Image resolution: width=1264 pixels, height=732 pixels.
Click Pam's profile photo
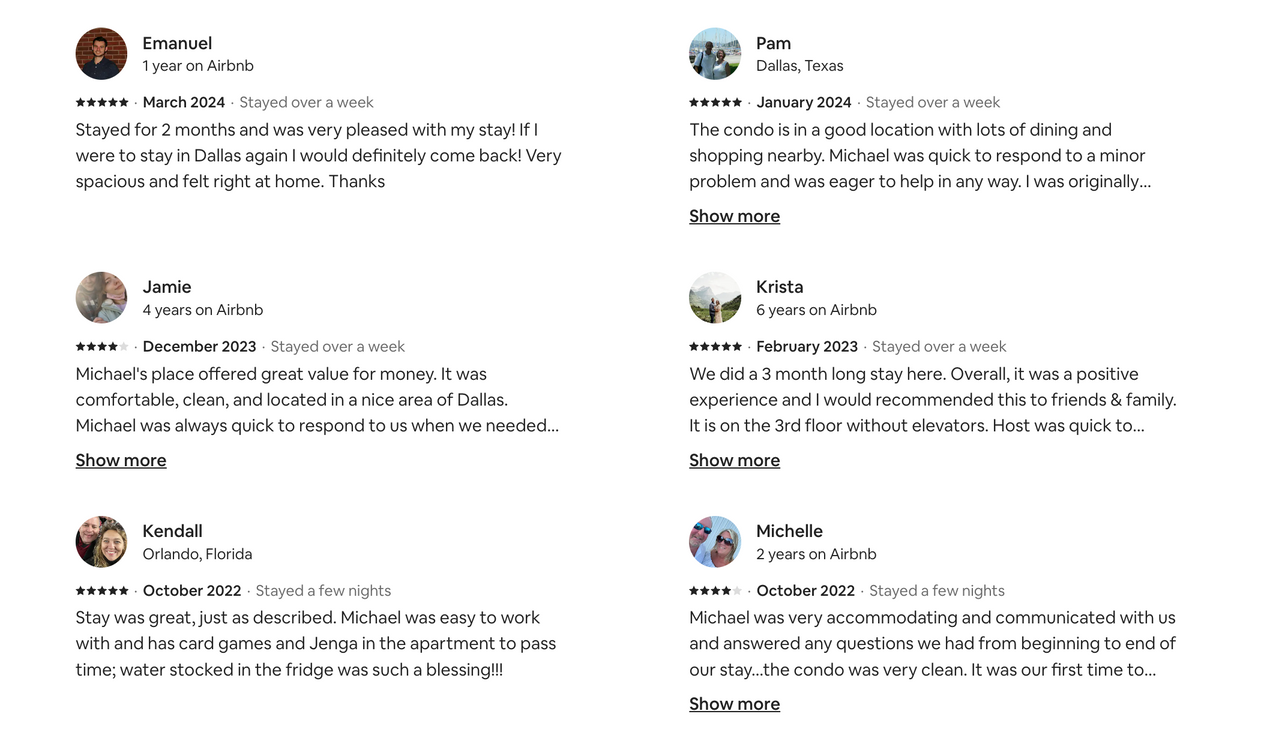(715, 54)
